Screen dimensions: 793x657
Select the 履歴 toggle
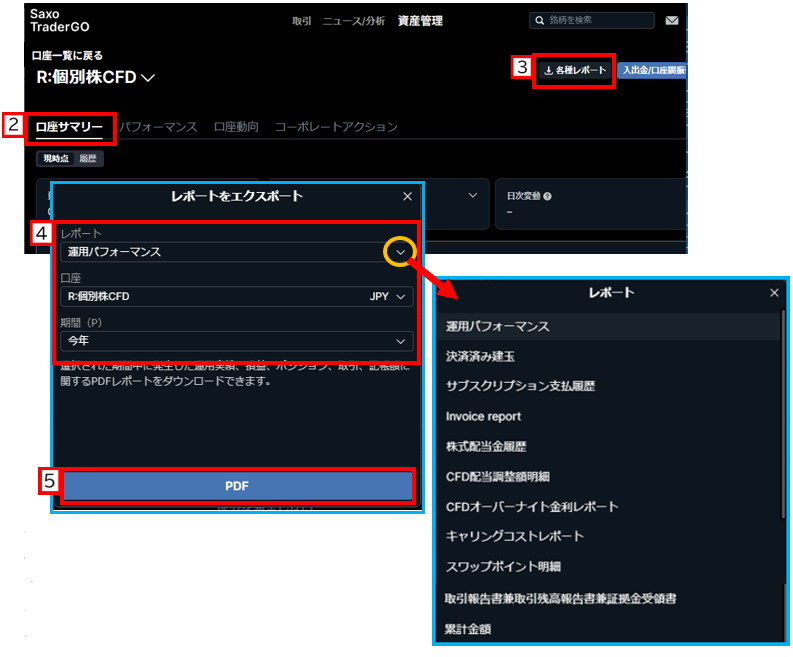coord(88,159)
